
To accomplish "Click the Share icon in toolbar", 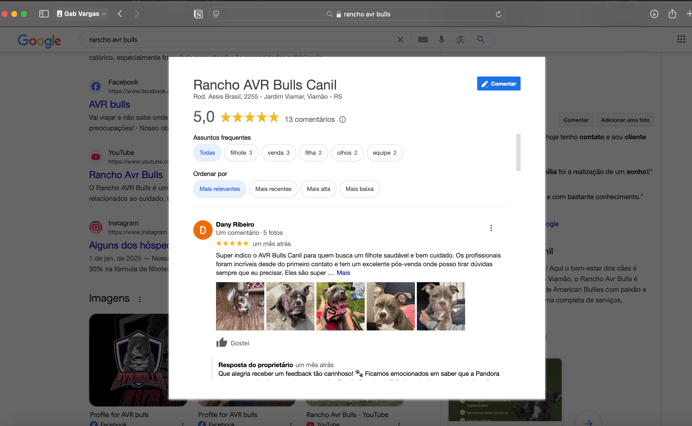I will (672, 14).
